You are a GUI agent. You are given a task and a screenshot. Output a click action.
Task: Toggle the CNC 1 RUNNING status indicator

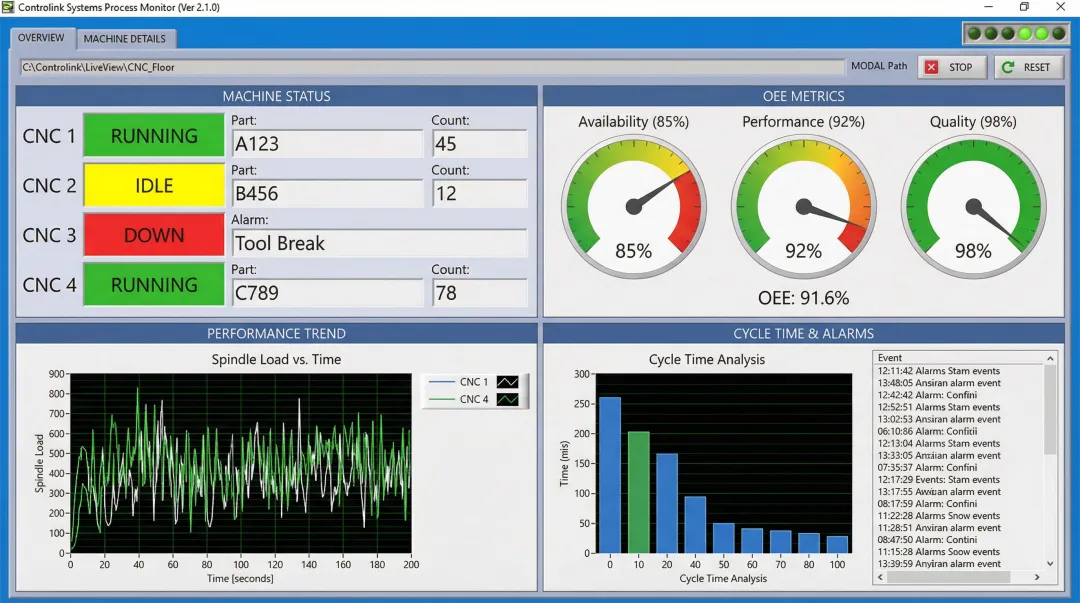(x=153, y=135)
